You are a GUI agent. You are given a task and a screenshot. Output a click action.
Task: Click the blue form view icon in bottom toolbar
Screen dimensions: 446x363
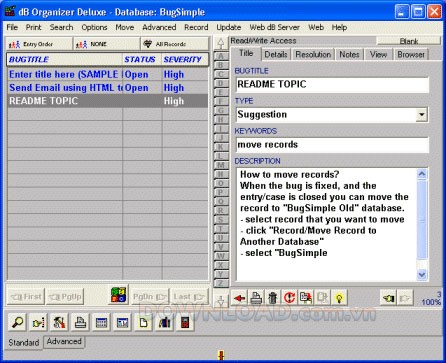[122, 322]
